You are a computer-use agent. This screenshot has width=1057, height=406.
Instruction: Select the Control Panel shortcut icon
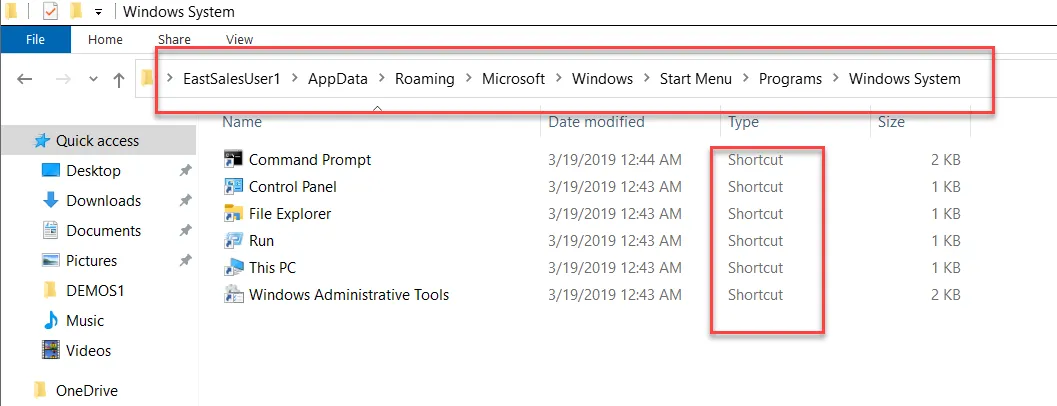(x=234, y=186)
